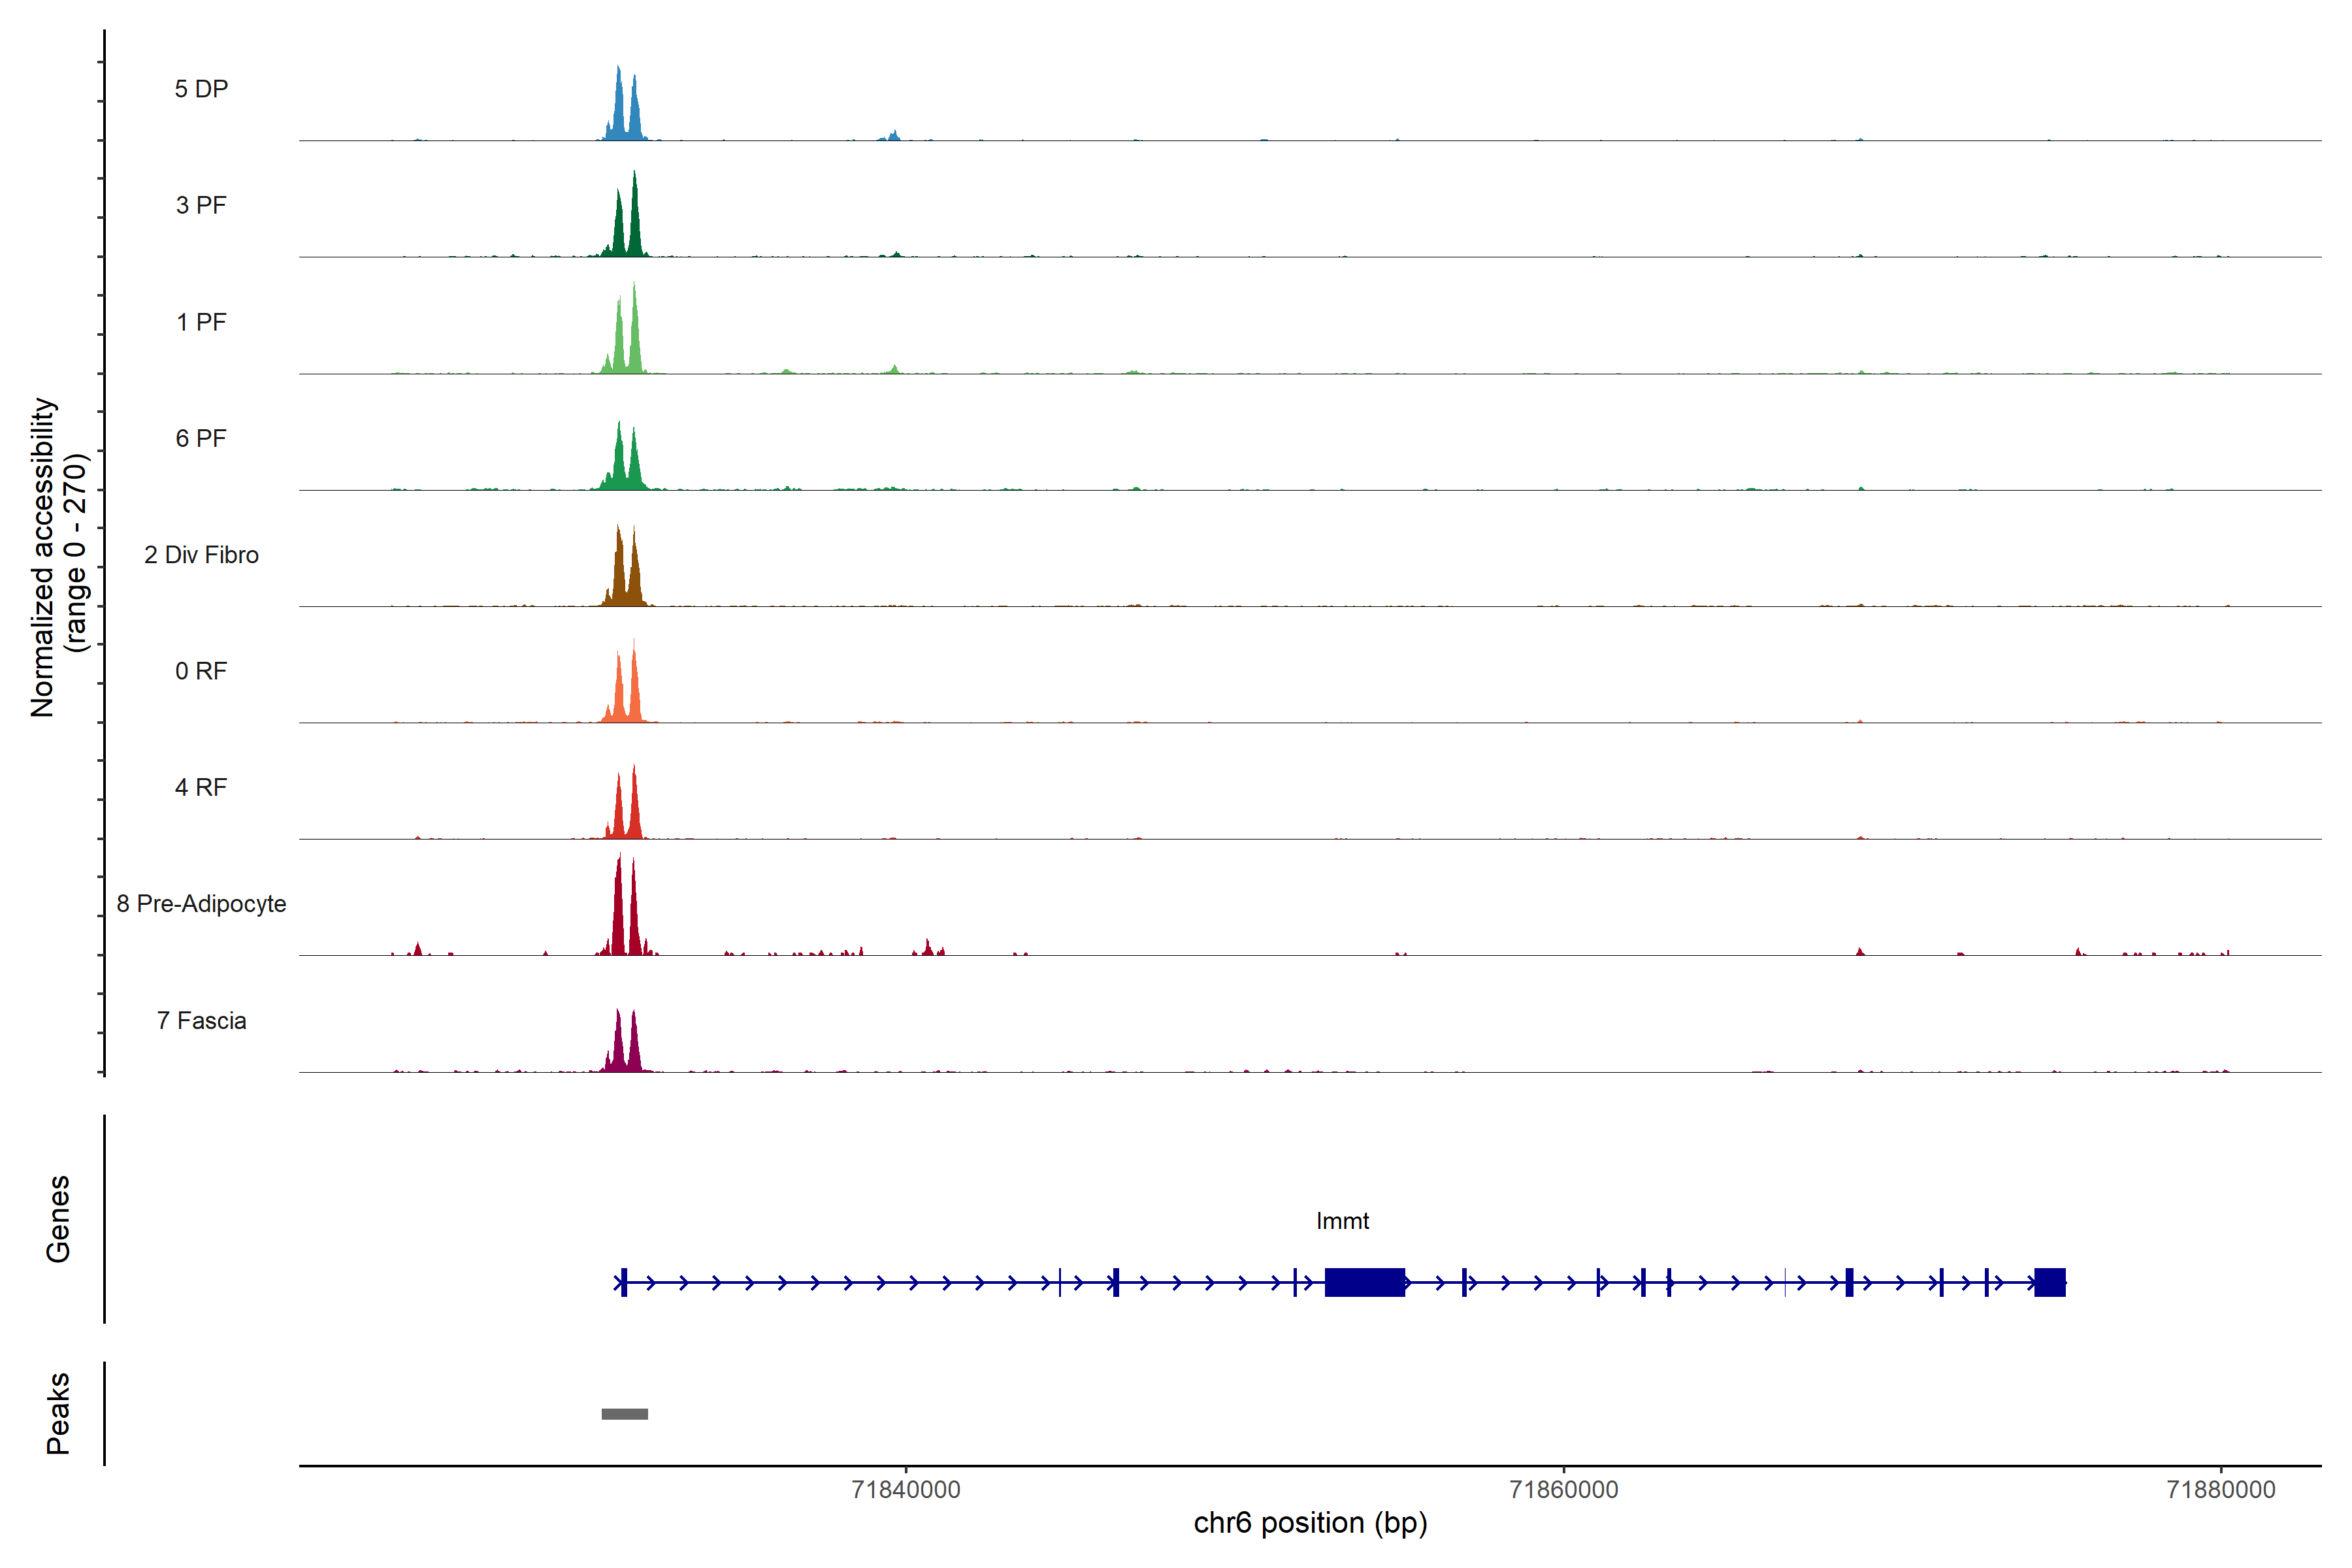Click the 71880000 axis tick label

click(2220, 1489)
